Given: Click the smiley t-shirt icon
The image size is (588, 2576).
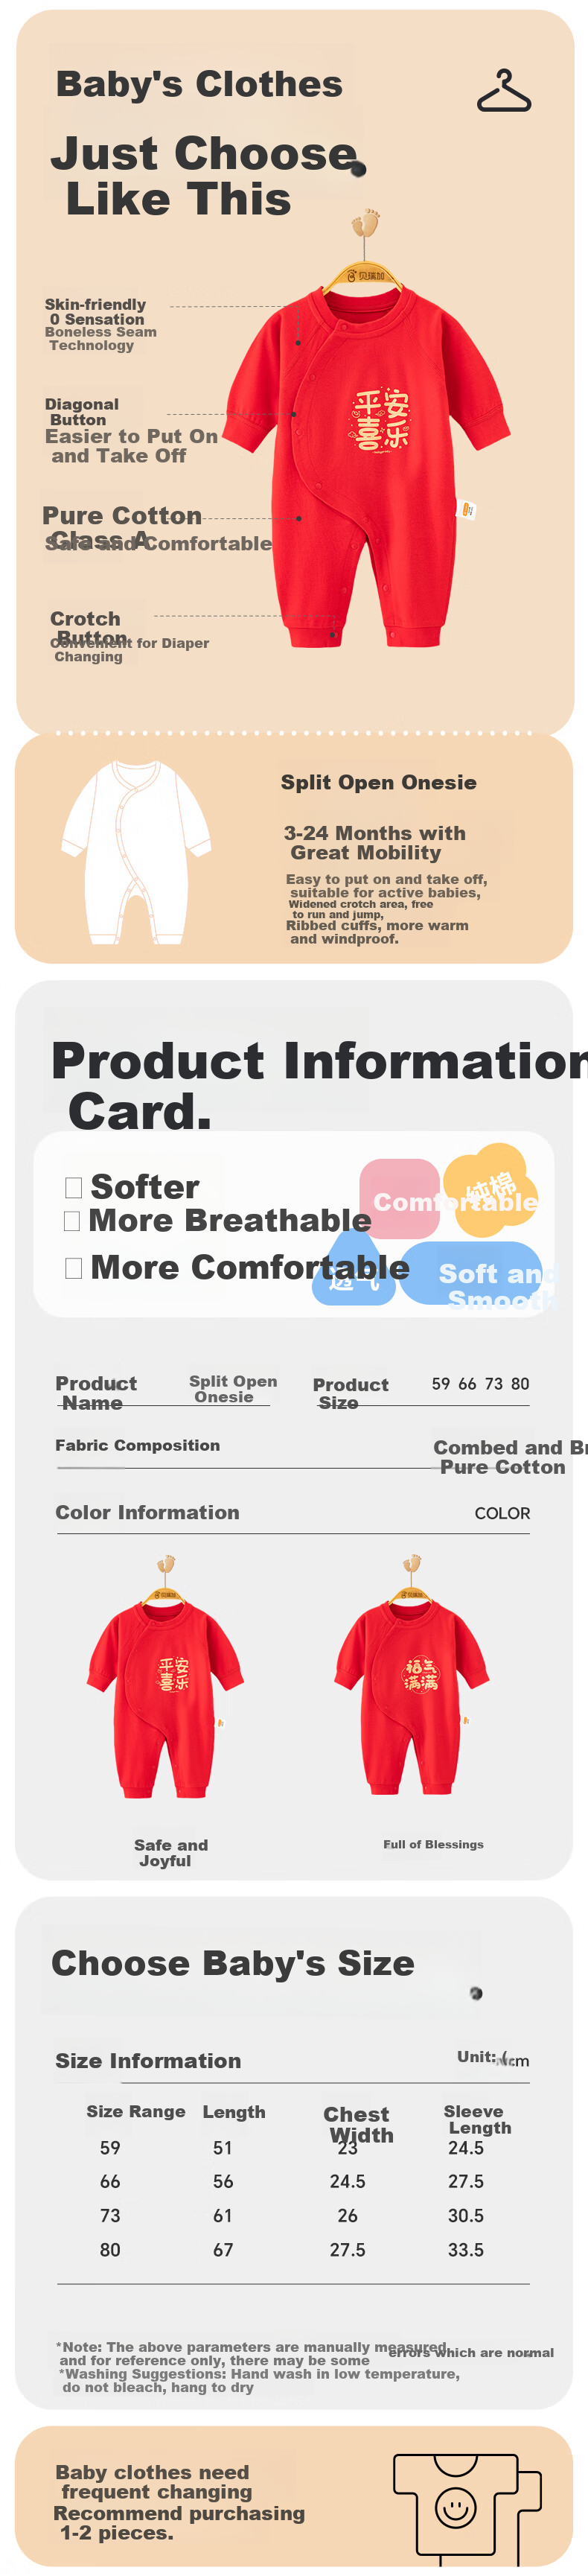Looking at the screenshot, I should tap(468, 2508).
